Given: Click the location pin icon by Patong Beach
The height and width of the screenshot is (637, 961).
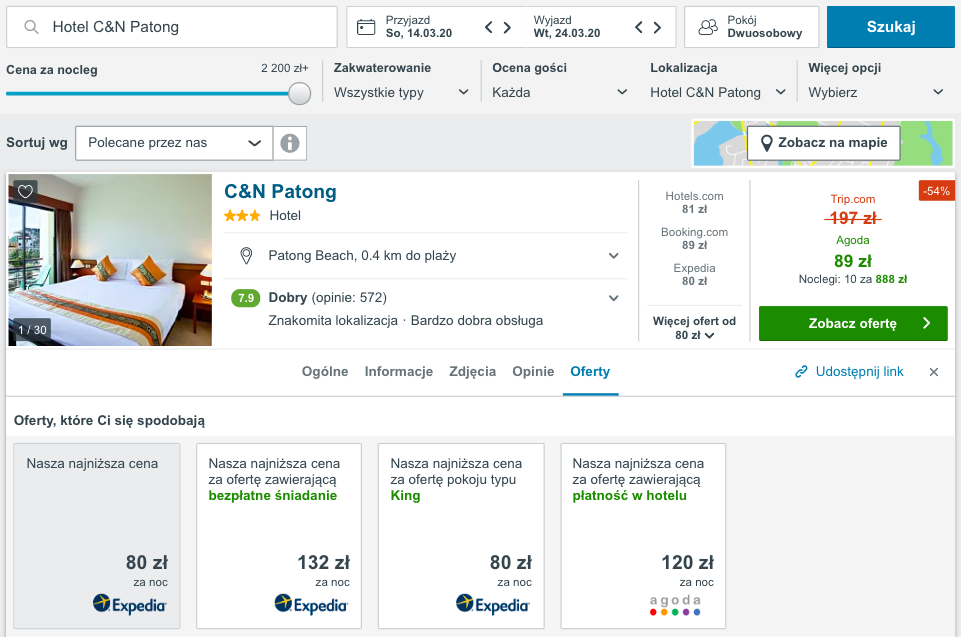Looking at the screenshot, I should [246, 256].
